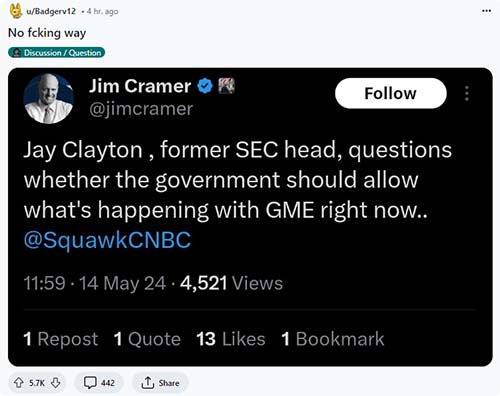Image resolution: width=500 pixels, height=396 pixels.
Task: Click Jim Cramer's verified badge
Action: click(205, 86)
